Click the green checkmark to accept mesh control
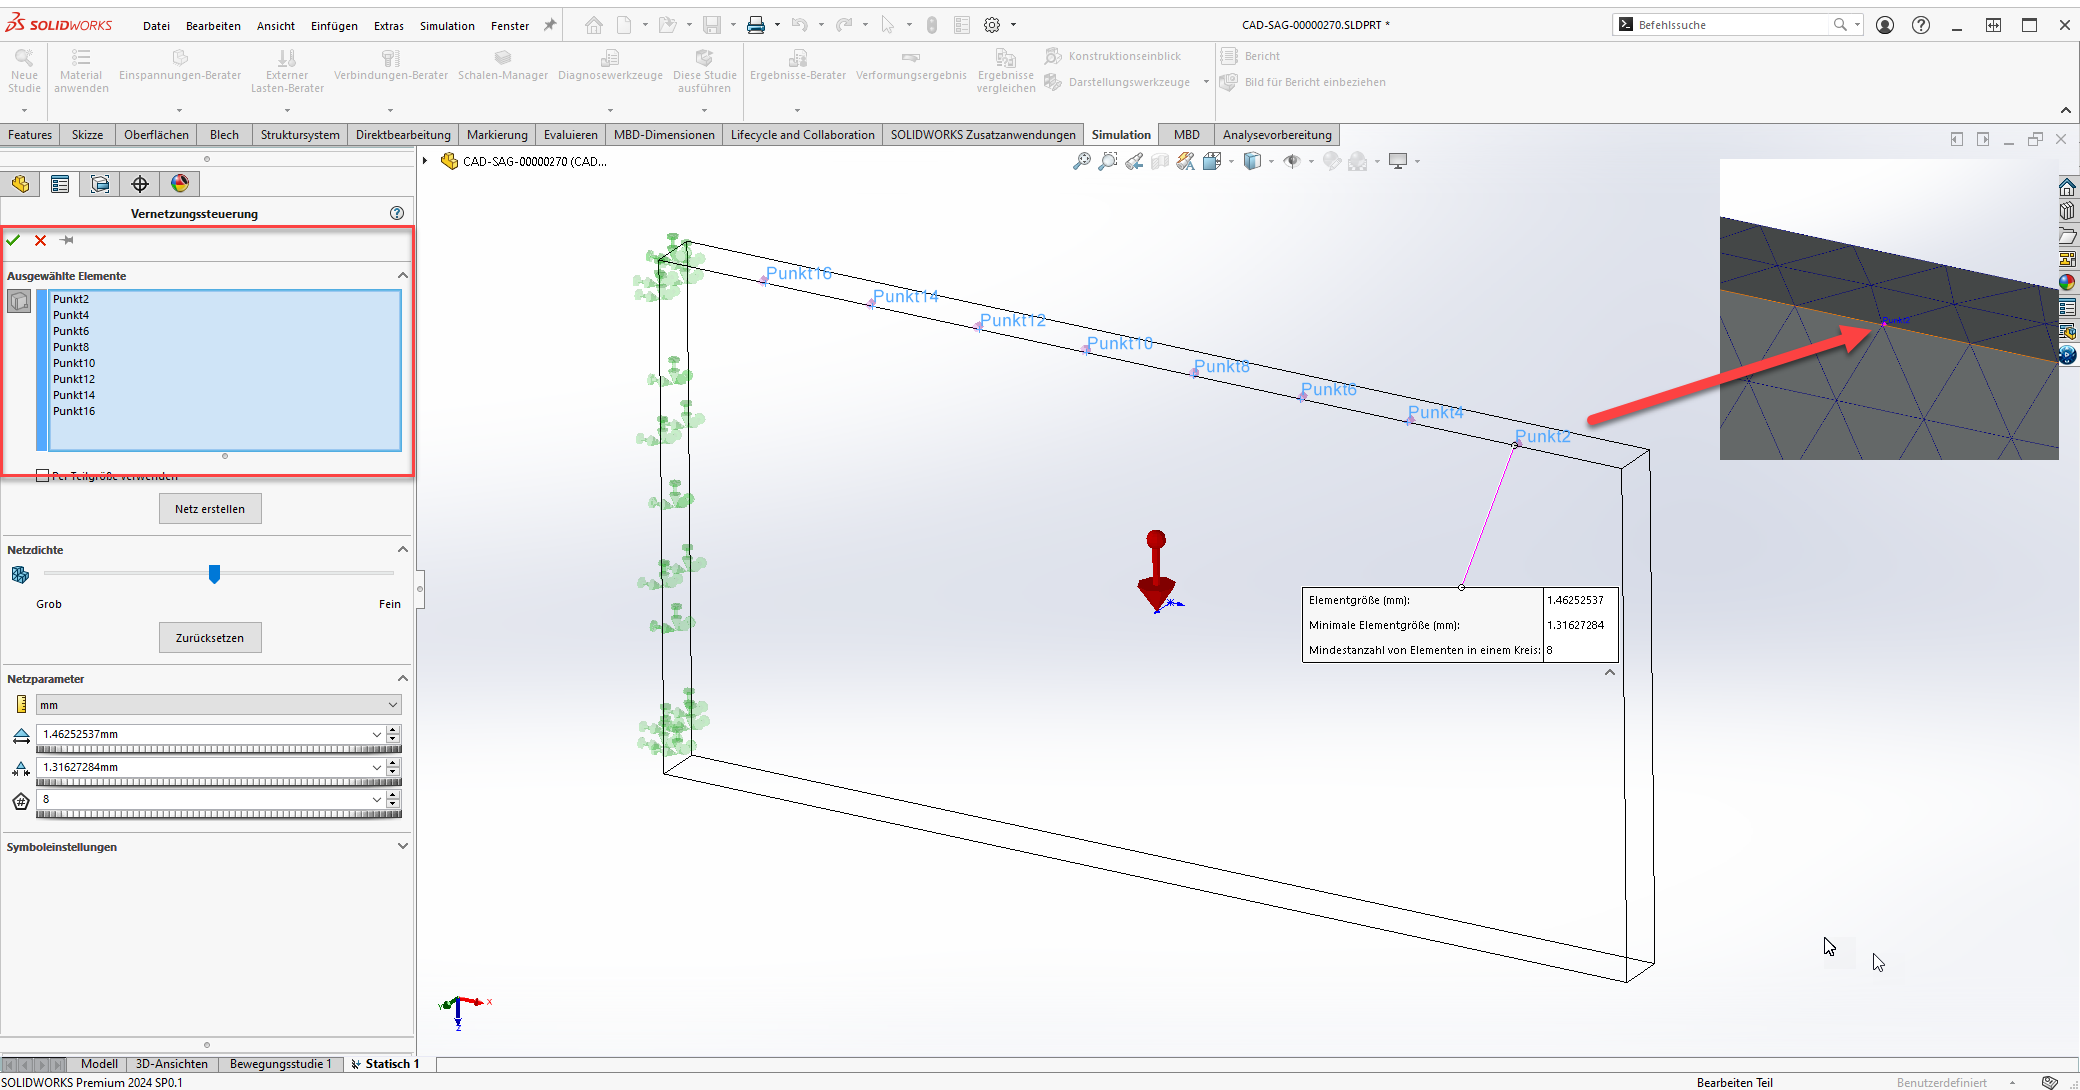2080x1090 pixels. click(13, 240)
